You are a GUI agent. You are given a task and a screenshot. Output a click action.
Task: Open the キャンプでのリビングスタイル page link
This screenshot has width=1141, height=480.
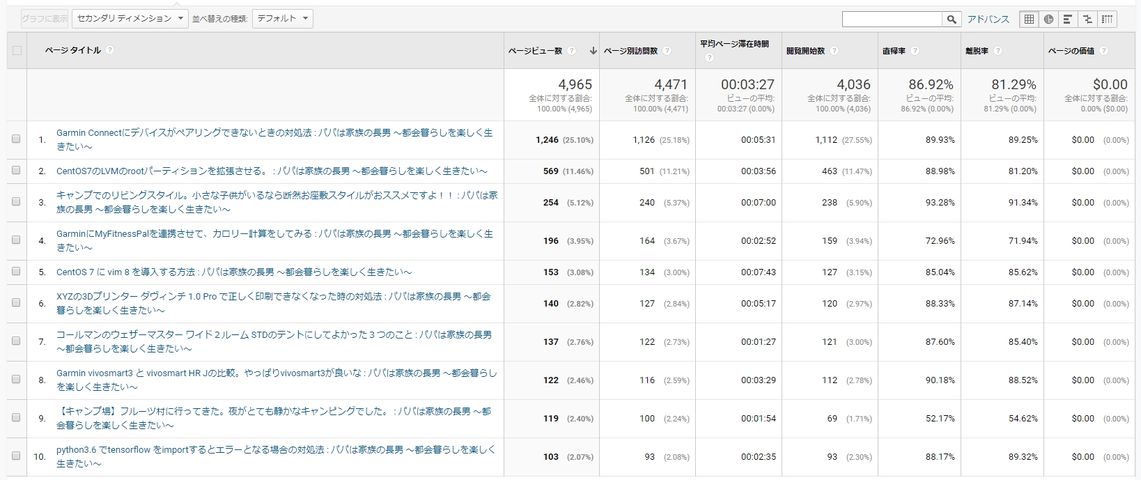pos(277,202)
